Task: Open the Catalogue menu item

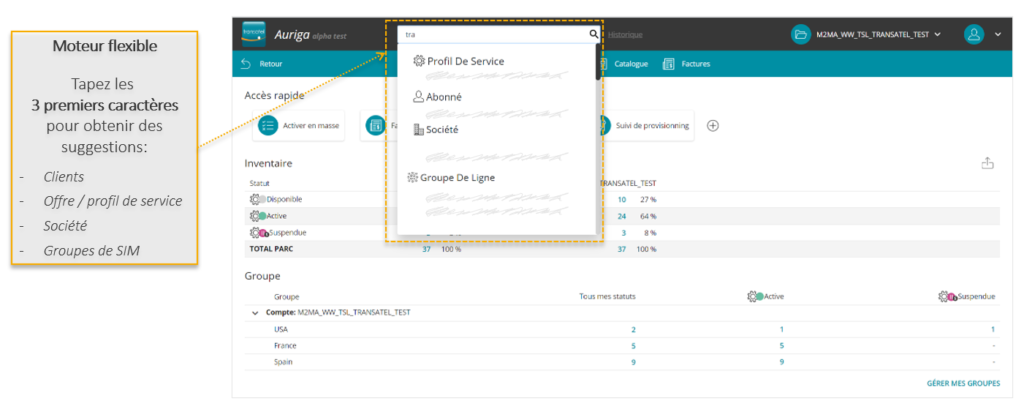Action: [622, 64]
